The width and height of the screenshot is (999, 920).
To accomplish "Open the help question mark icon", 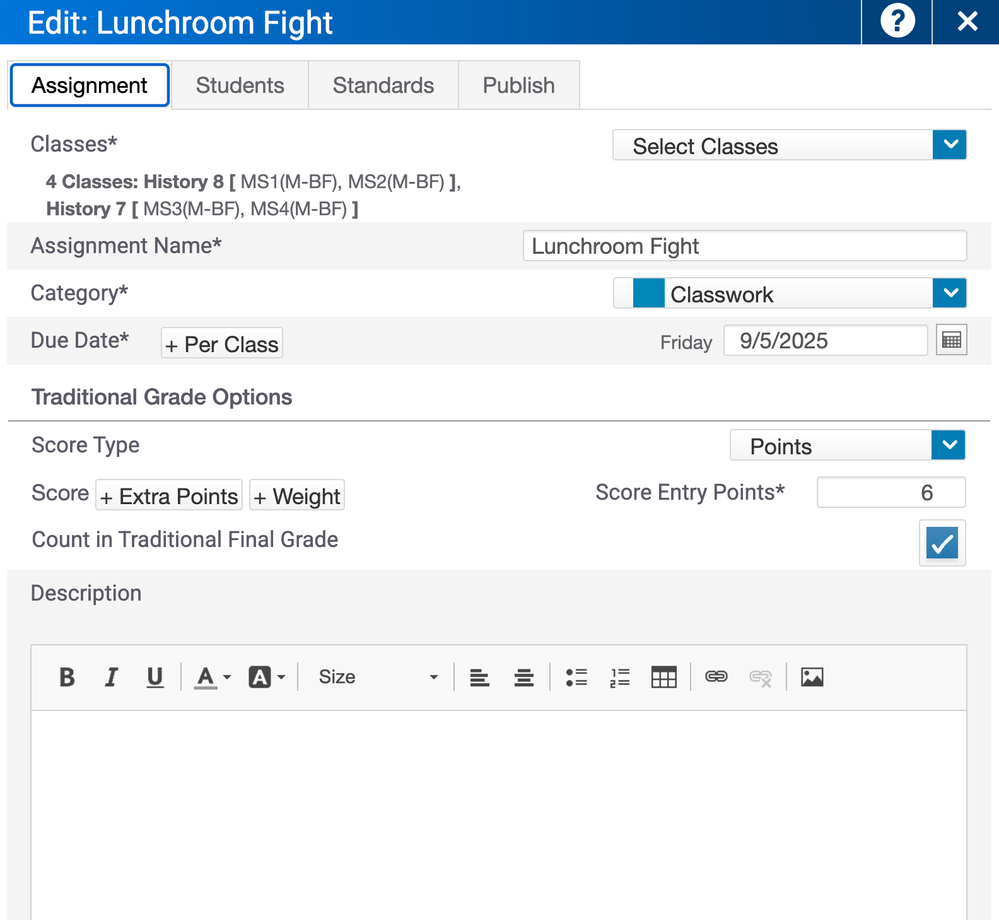I will click(897, 22).
